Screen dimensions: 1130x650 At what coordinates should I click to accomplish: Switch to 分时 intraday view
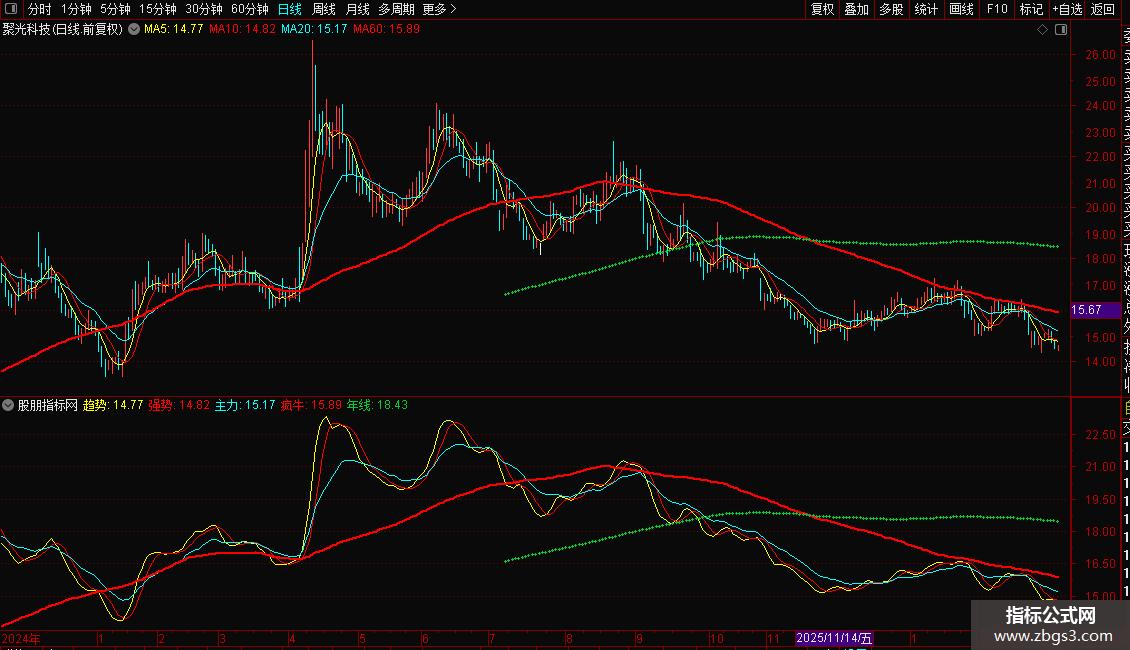coord(40,9)
